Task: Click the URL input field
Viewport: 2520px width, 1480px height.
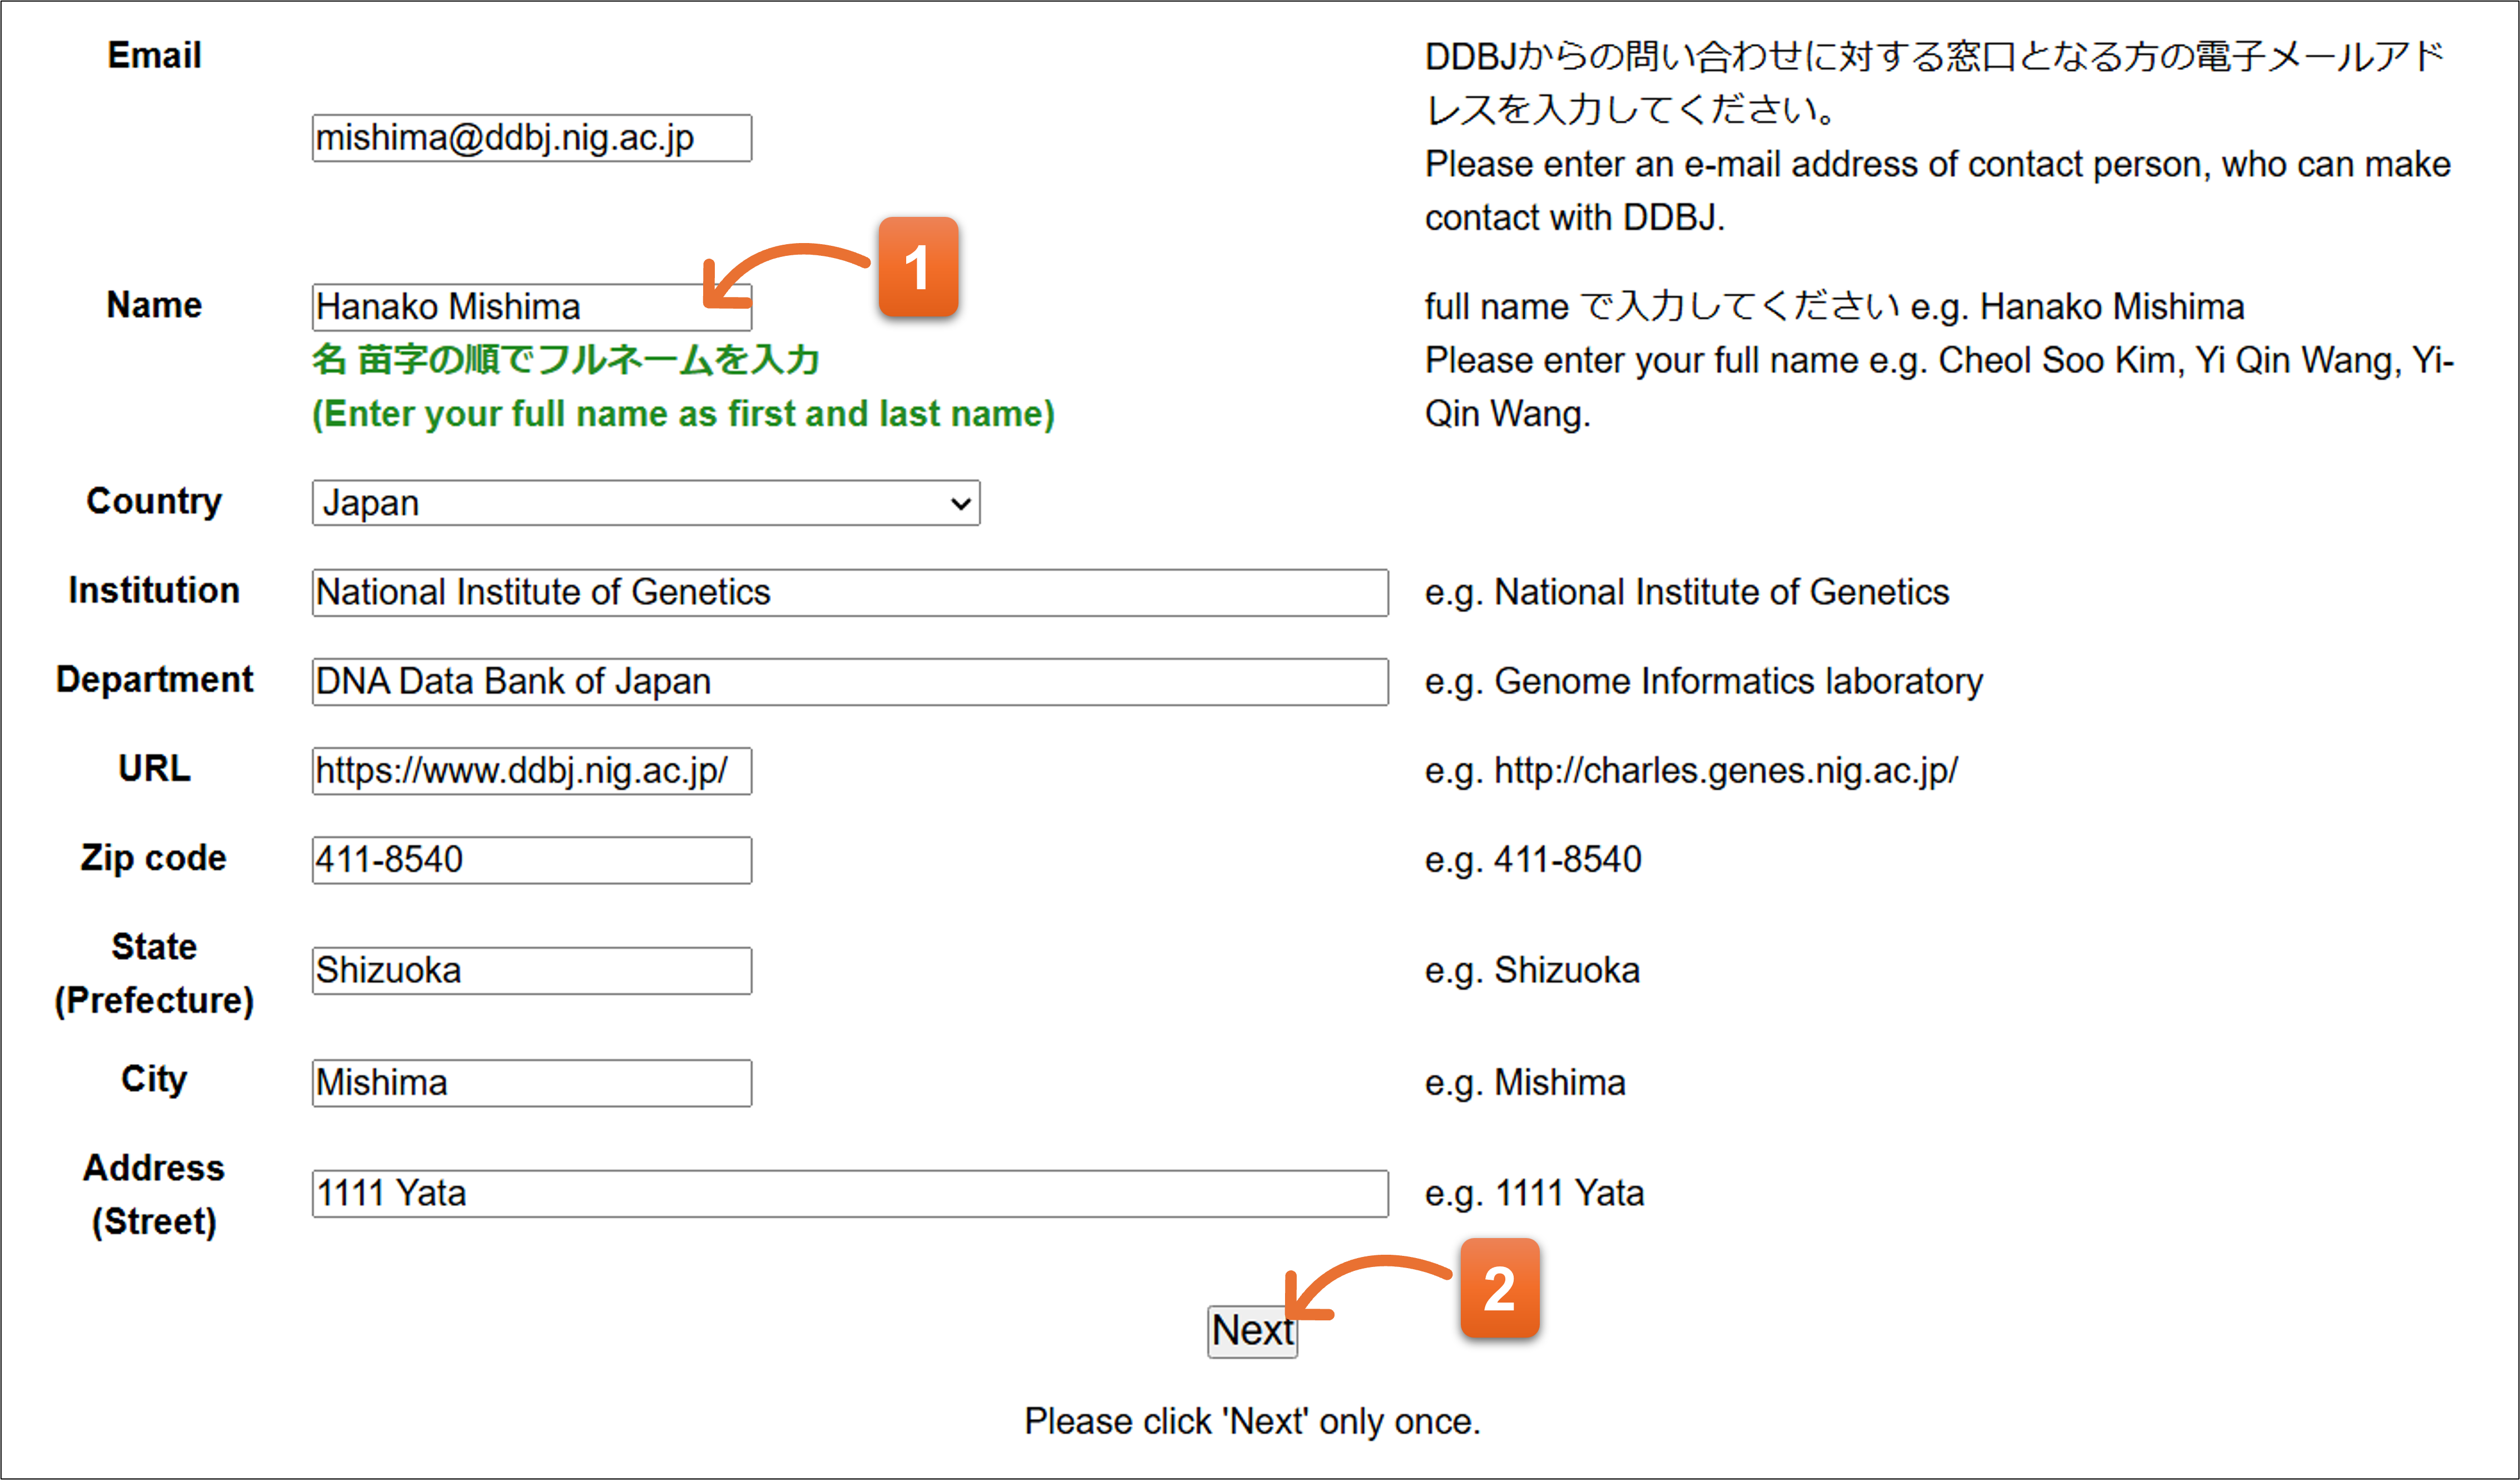Action: click(x=531, y=771)
